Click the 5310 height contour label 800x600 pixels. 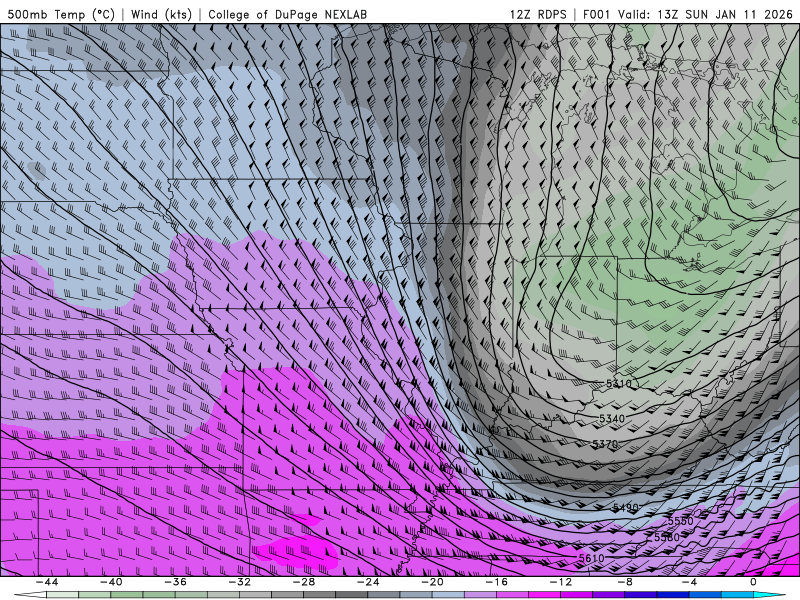coord(618,383)
